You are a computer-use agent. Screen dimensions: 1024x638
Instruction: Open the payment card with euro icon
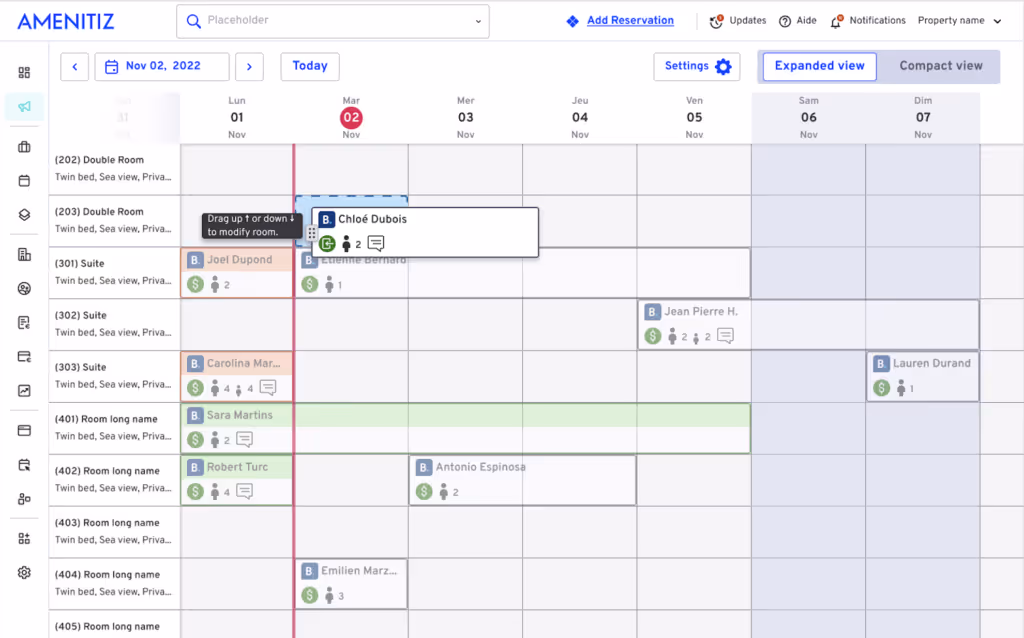(24, 357)
